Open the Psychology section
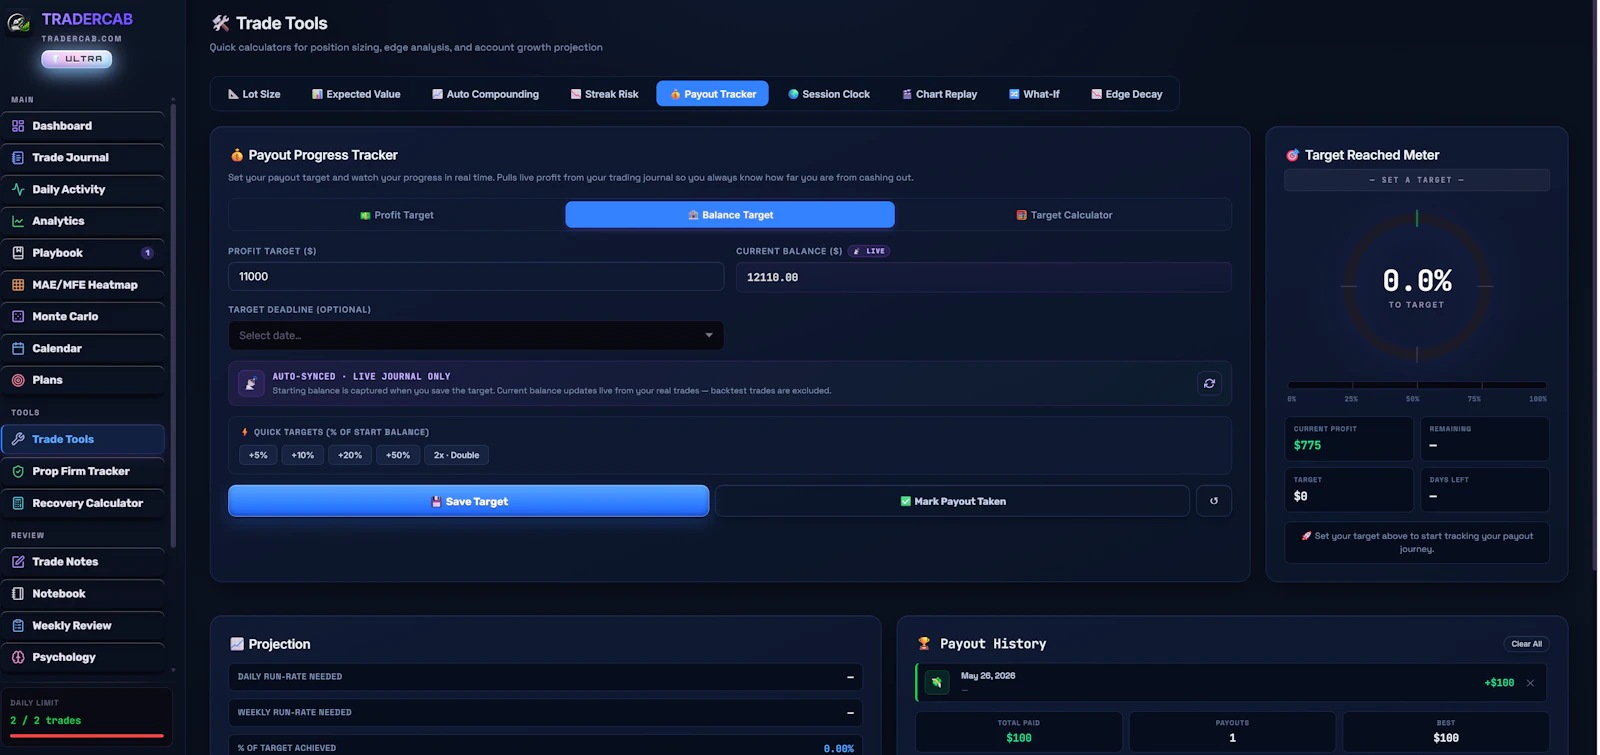This screenshot has width=1600, height=755. pos(83,657)
